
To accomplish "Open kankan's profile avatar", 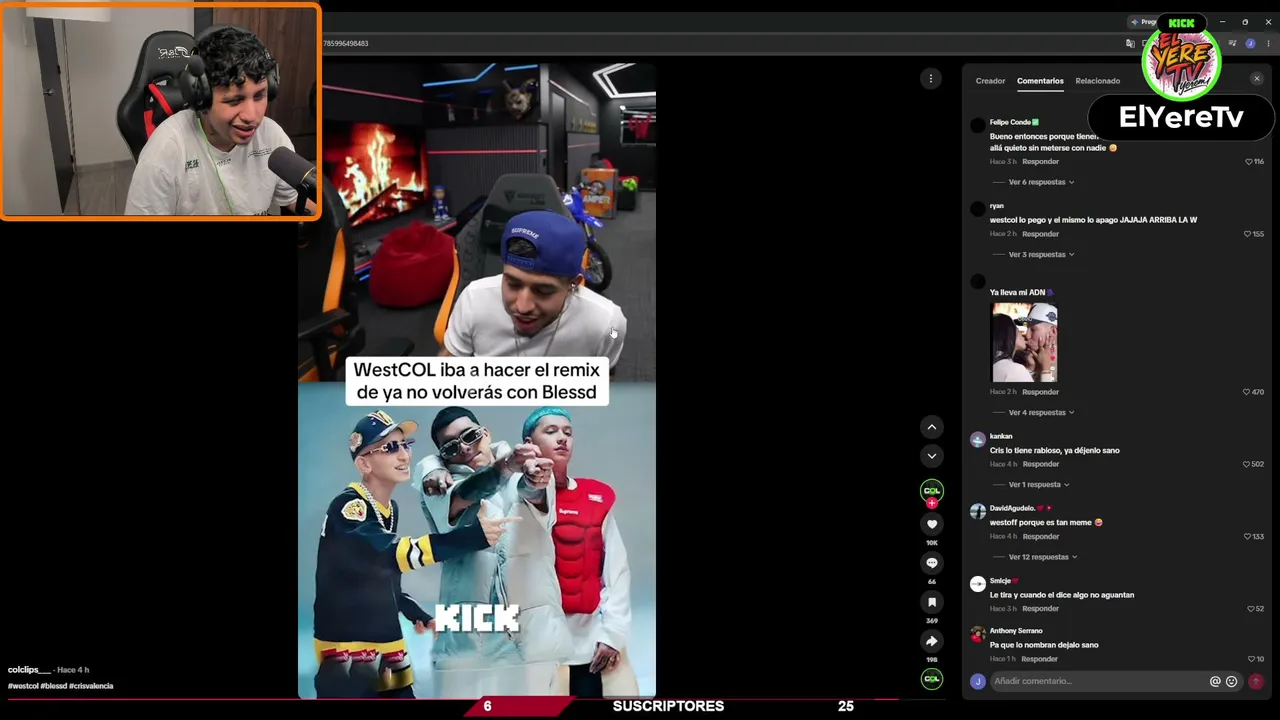I will pos(978,439).
